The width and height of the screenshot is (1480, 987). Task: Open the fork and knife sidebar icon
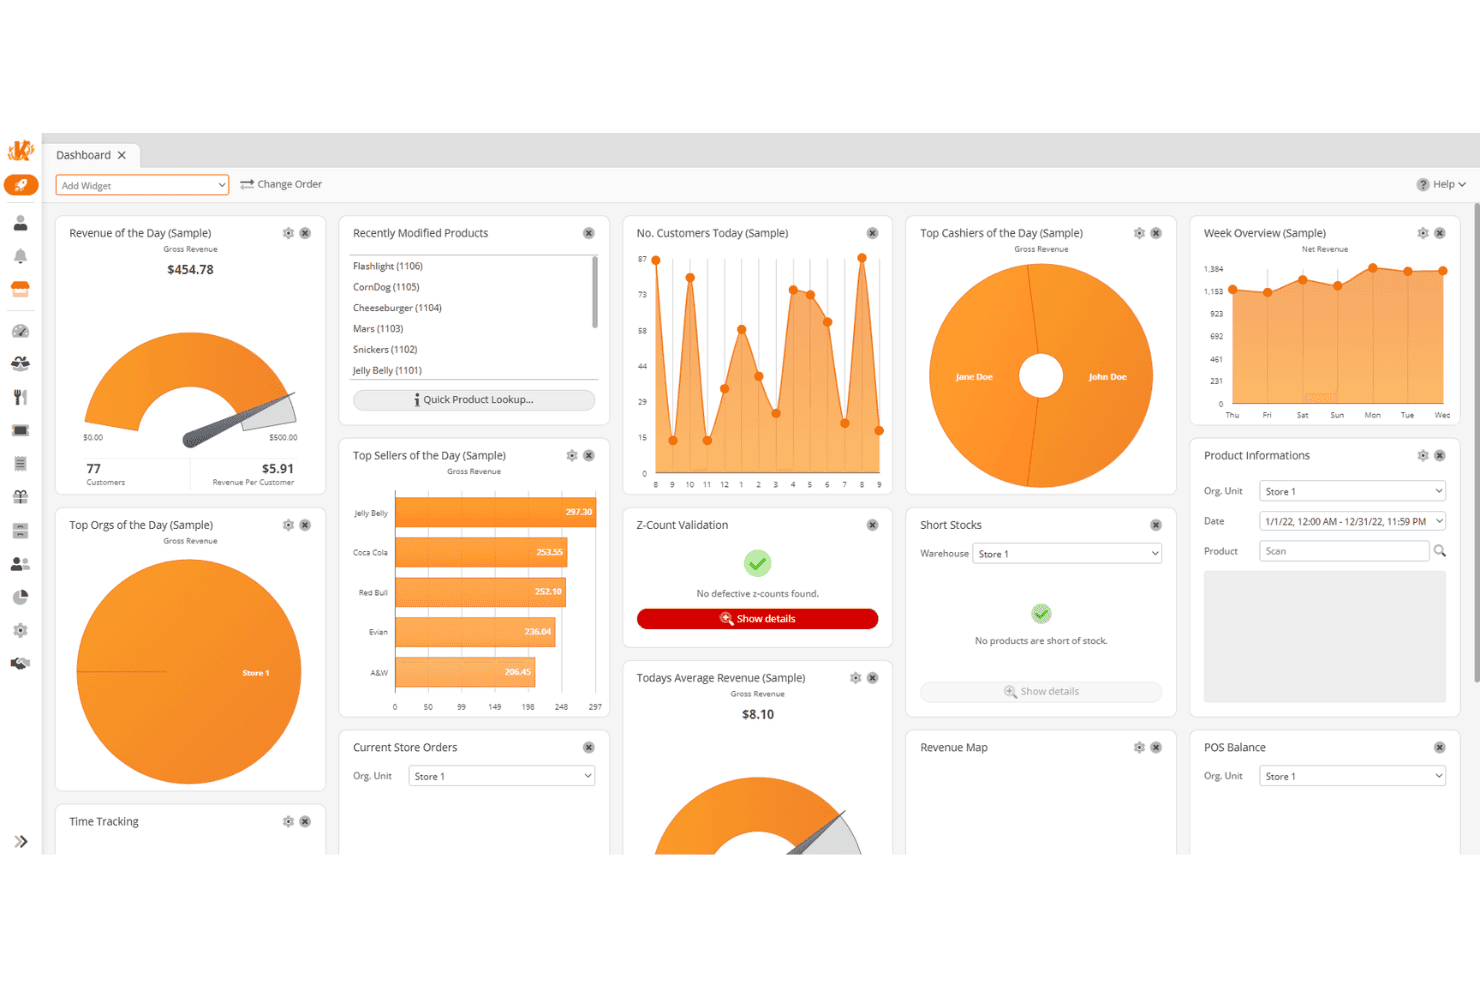coord(20,397)
